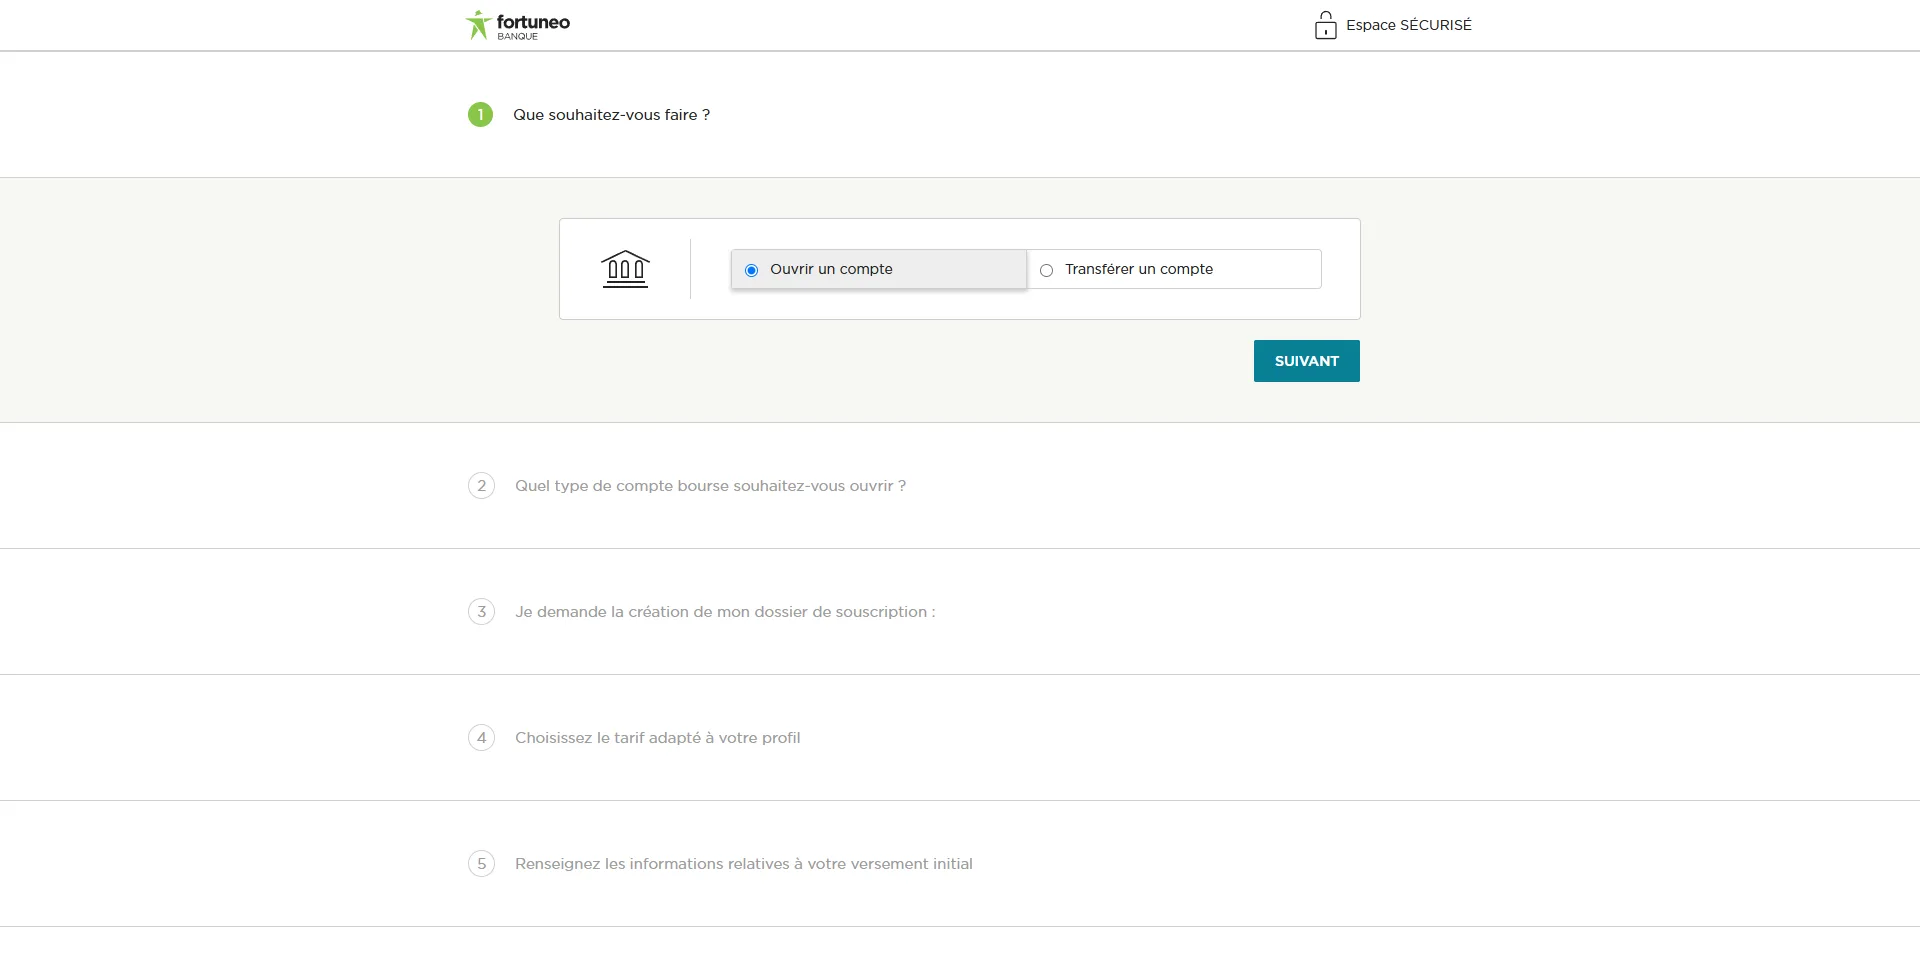Image resolution: width=1920 pixels, height=957 pixels.
Task: Choose the Transférer un compte option label
Action: [x=1138, y=269]
